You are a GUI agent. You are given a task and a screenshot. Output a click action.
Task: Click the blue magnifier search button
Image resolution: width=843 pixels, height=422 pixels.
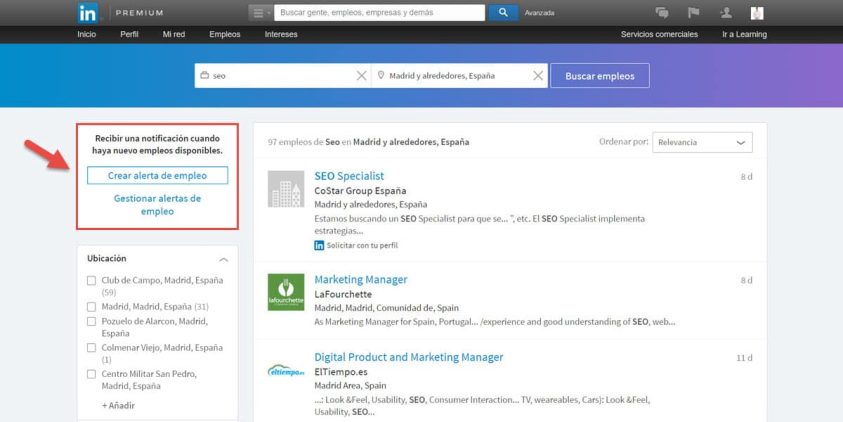(x=503, y=13)
